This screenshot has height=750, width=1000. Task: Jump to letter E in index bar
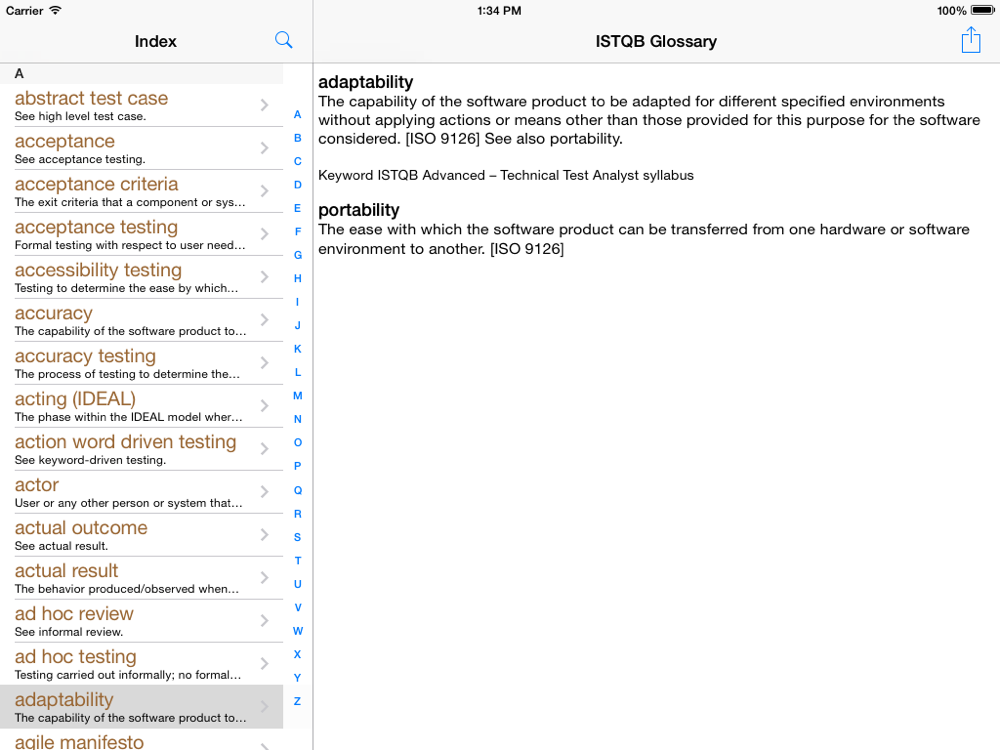coord(297,208)
